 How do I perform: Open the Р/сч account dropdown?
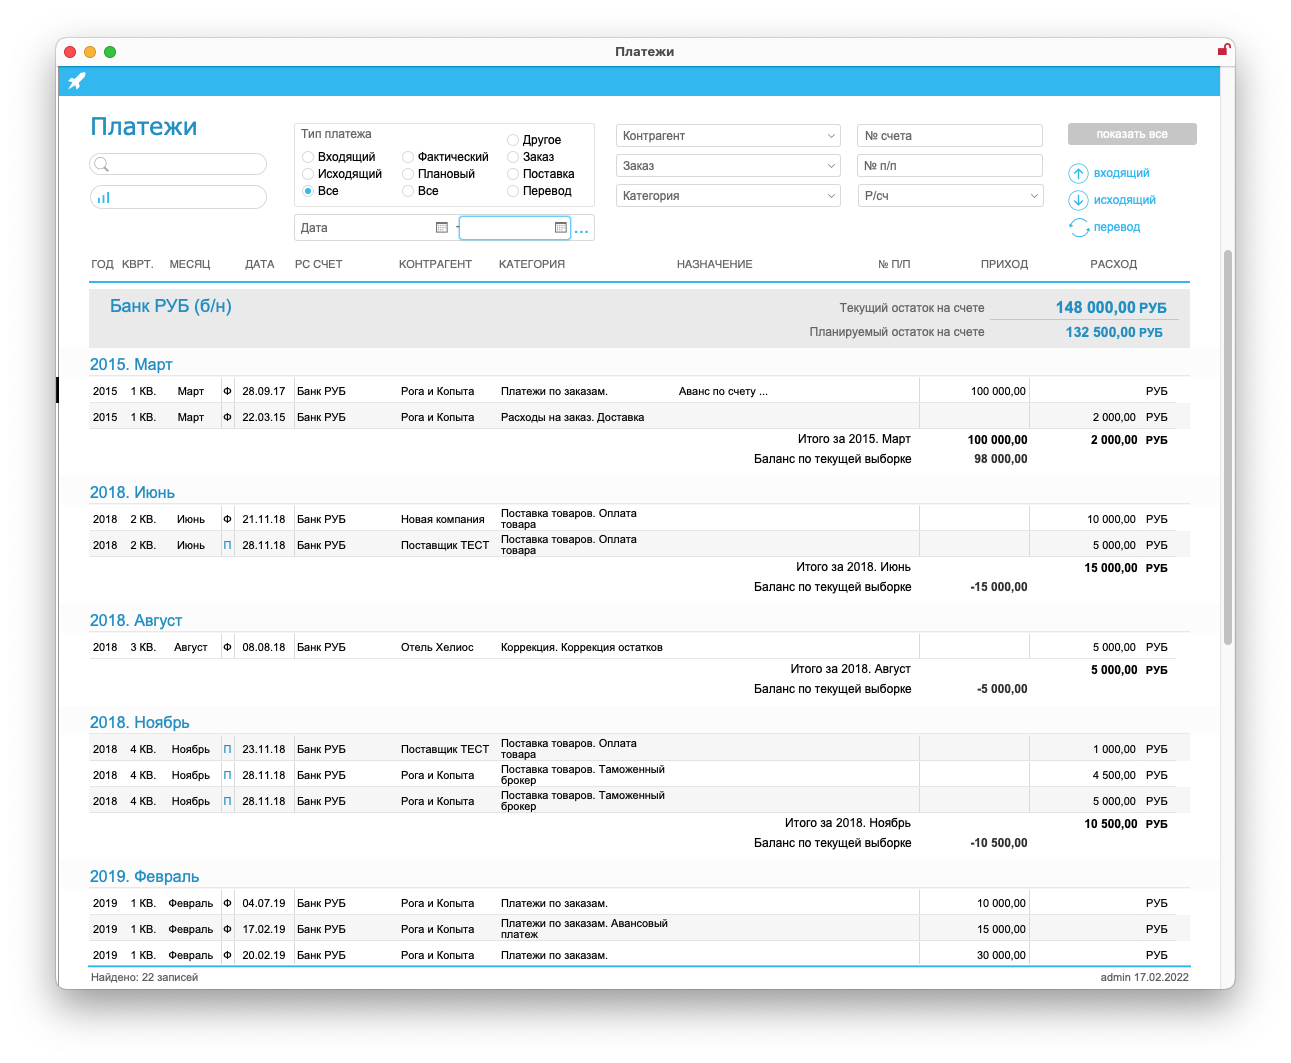[x=950, y=196]
